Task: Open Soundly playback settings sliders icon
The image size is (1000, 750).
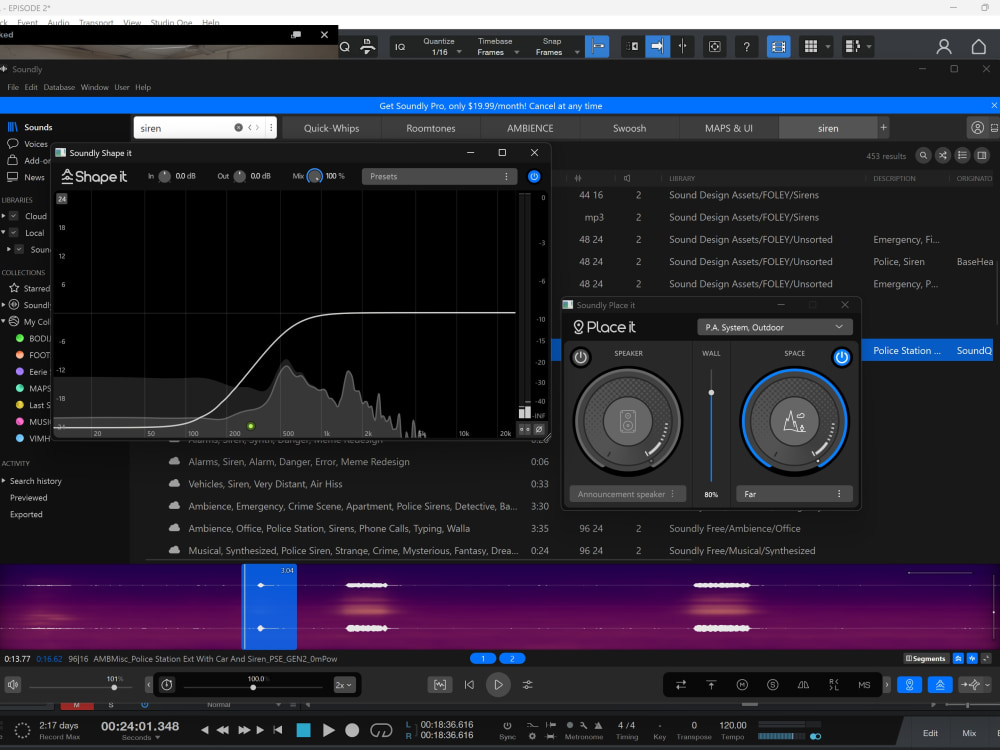Action: (x=527, y=685)
